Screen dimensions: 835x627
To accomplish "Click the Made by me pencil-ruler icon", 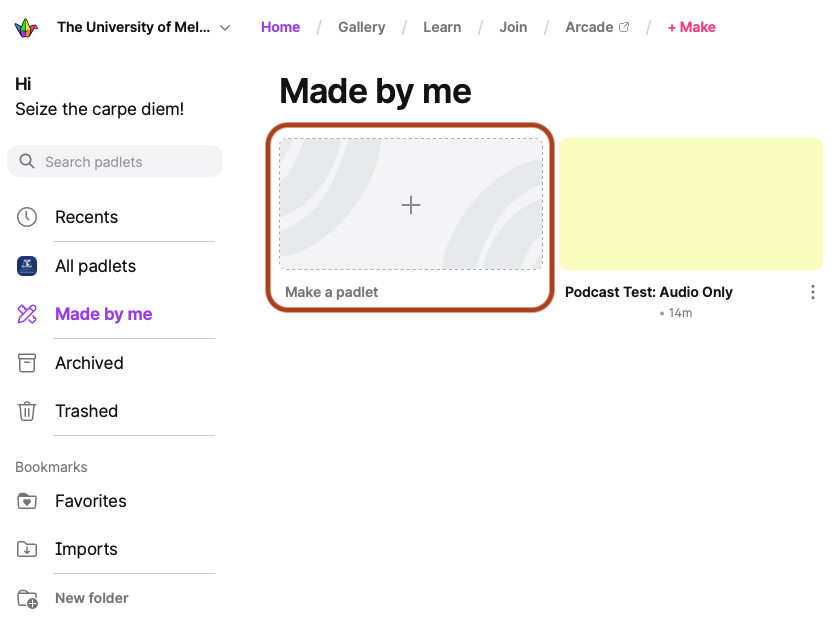I will pos(27,314).
